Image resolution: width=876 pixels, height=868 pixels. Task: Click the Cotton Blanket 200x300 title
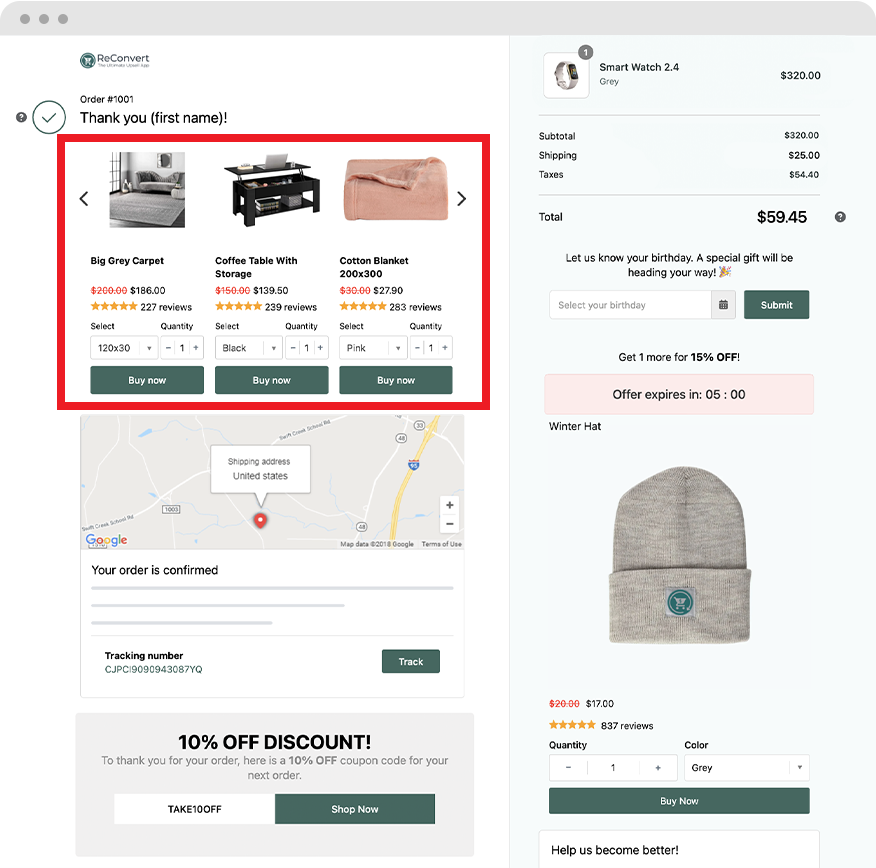[x=374, y=268]
